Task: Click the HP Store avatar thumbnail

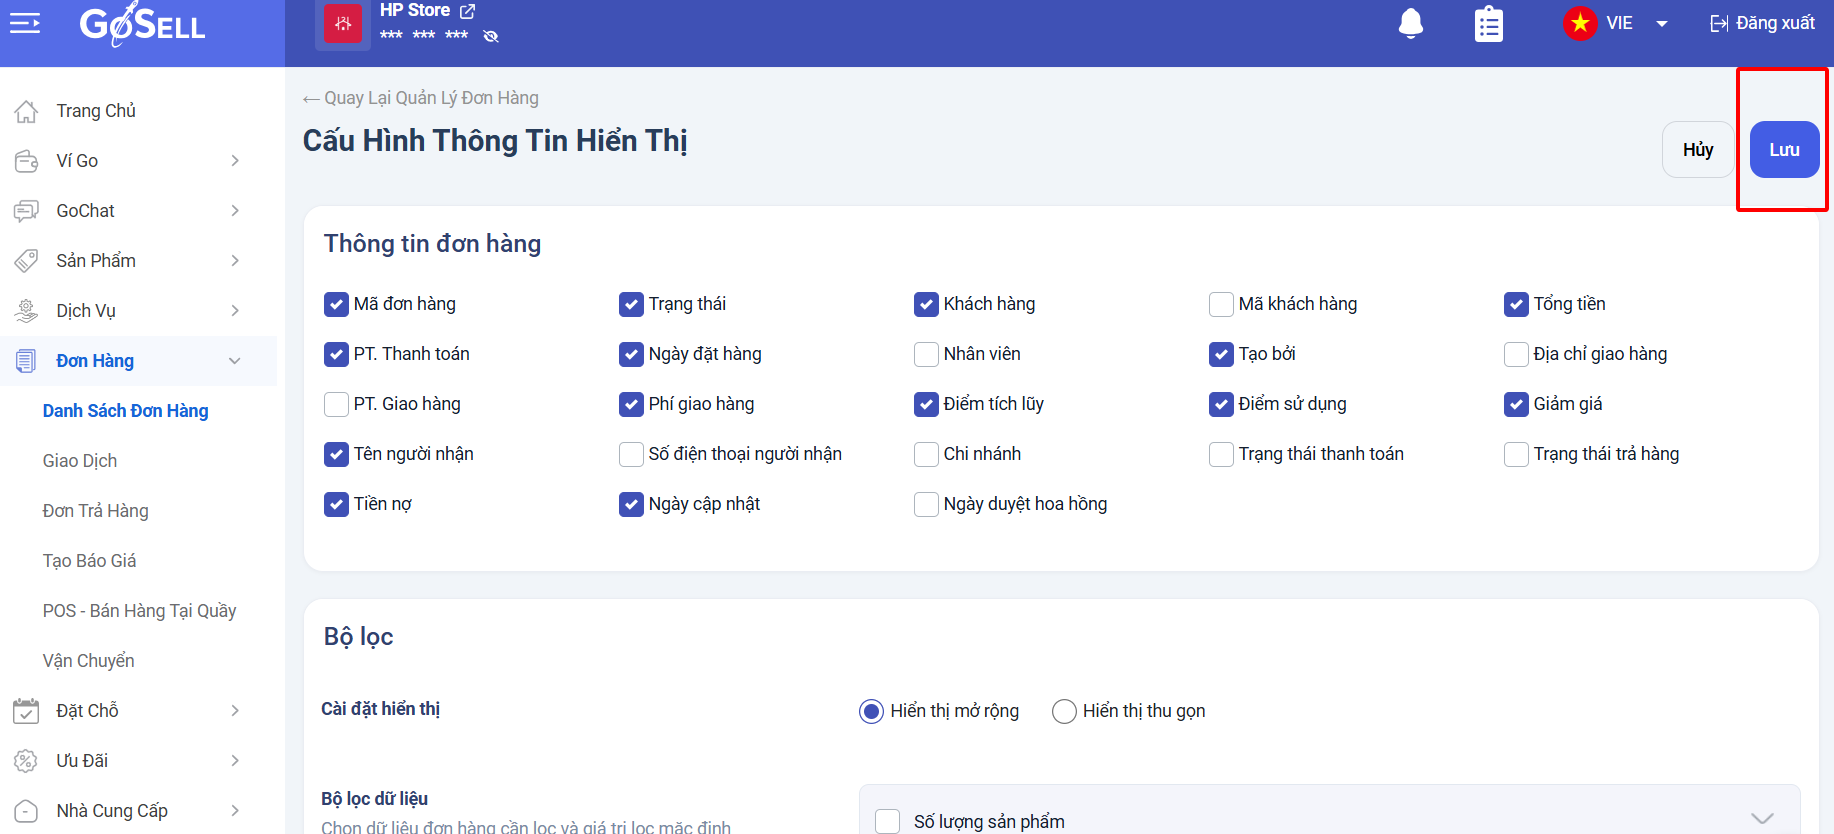Action: pos(343,24)
